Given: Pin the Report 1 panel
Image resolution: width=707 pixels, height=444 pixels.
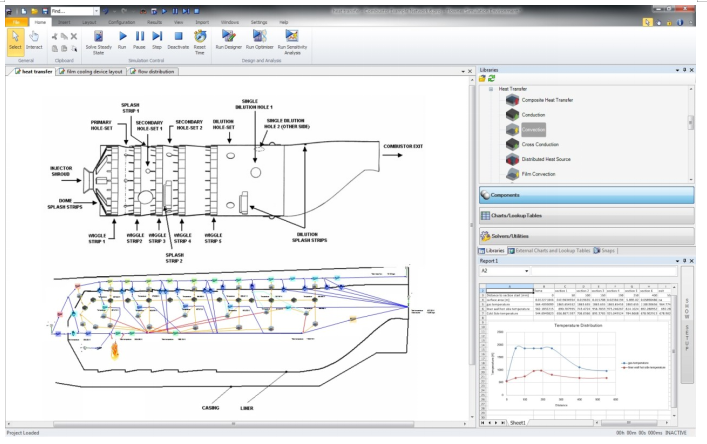Looking at the screenshot, I should click(684, 261).
